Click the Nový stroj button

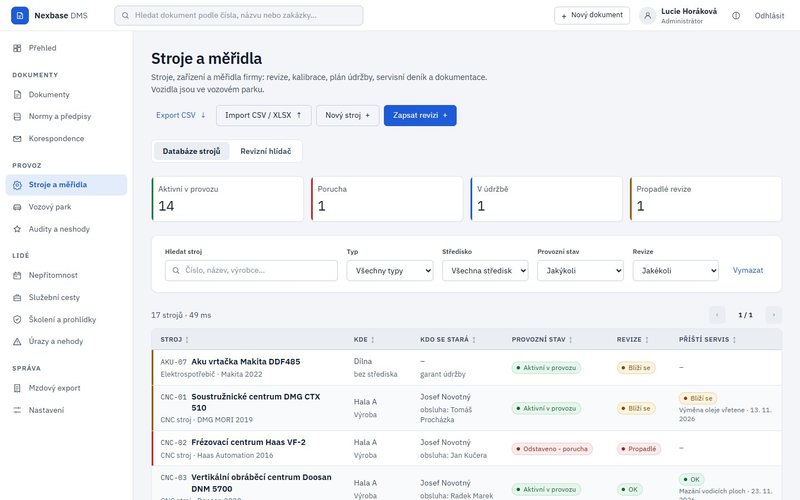click(347, 115)
